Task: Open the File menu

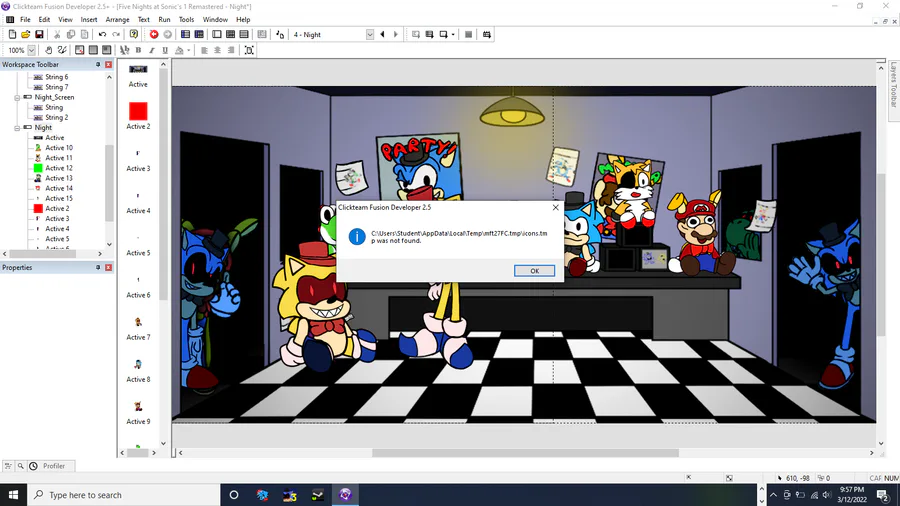Action: [25, 20]
